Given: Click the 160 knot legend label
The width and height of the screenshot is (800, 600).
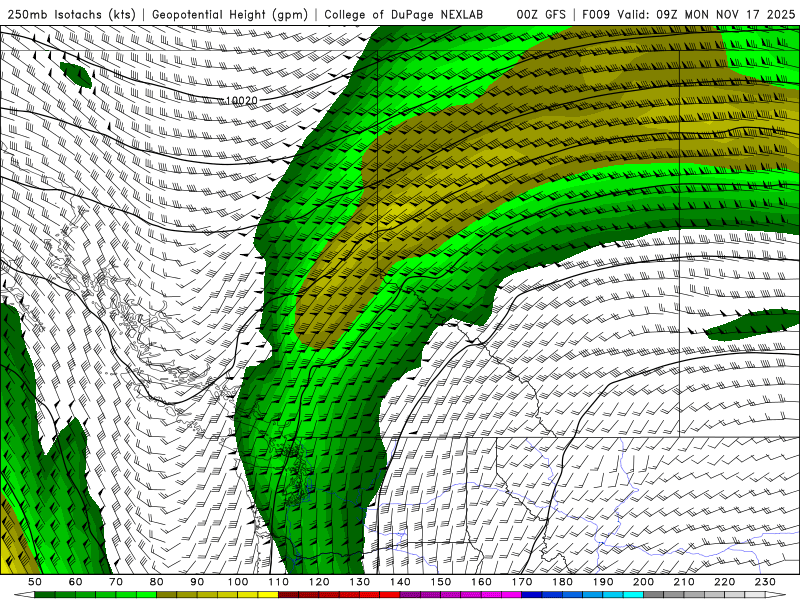Looking at the screenshot, I should tap(481, 582).
